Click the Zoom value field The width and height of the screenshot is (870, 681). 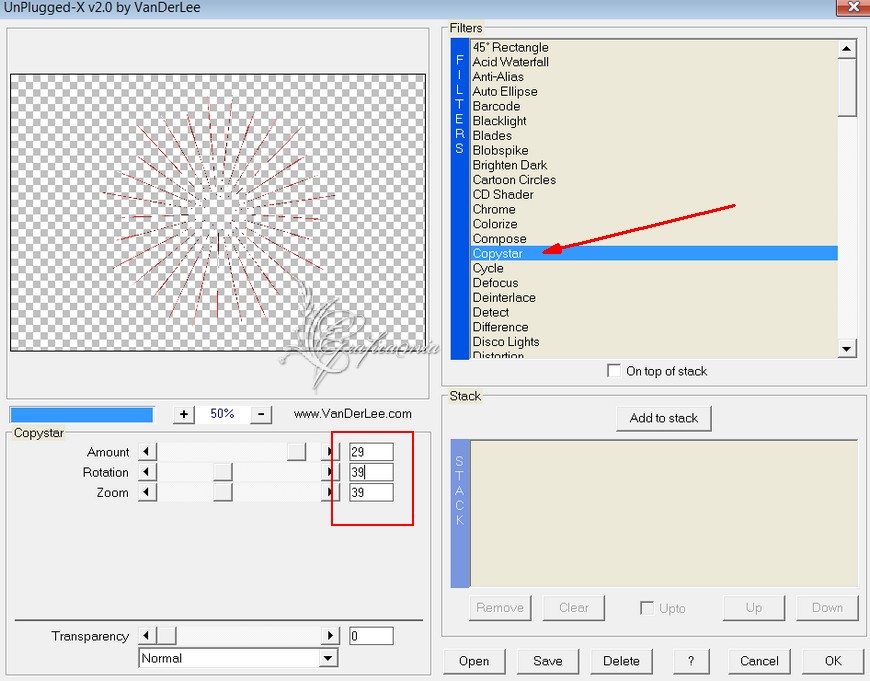tap(371, 492)
